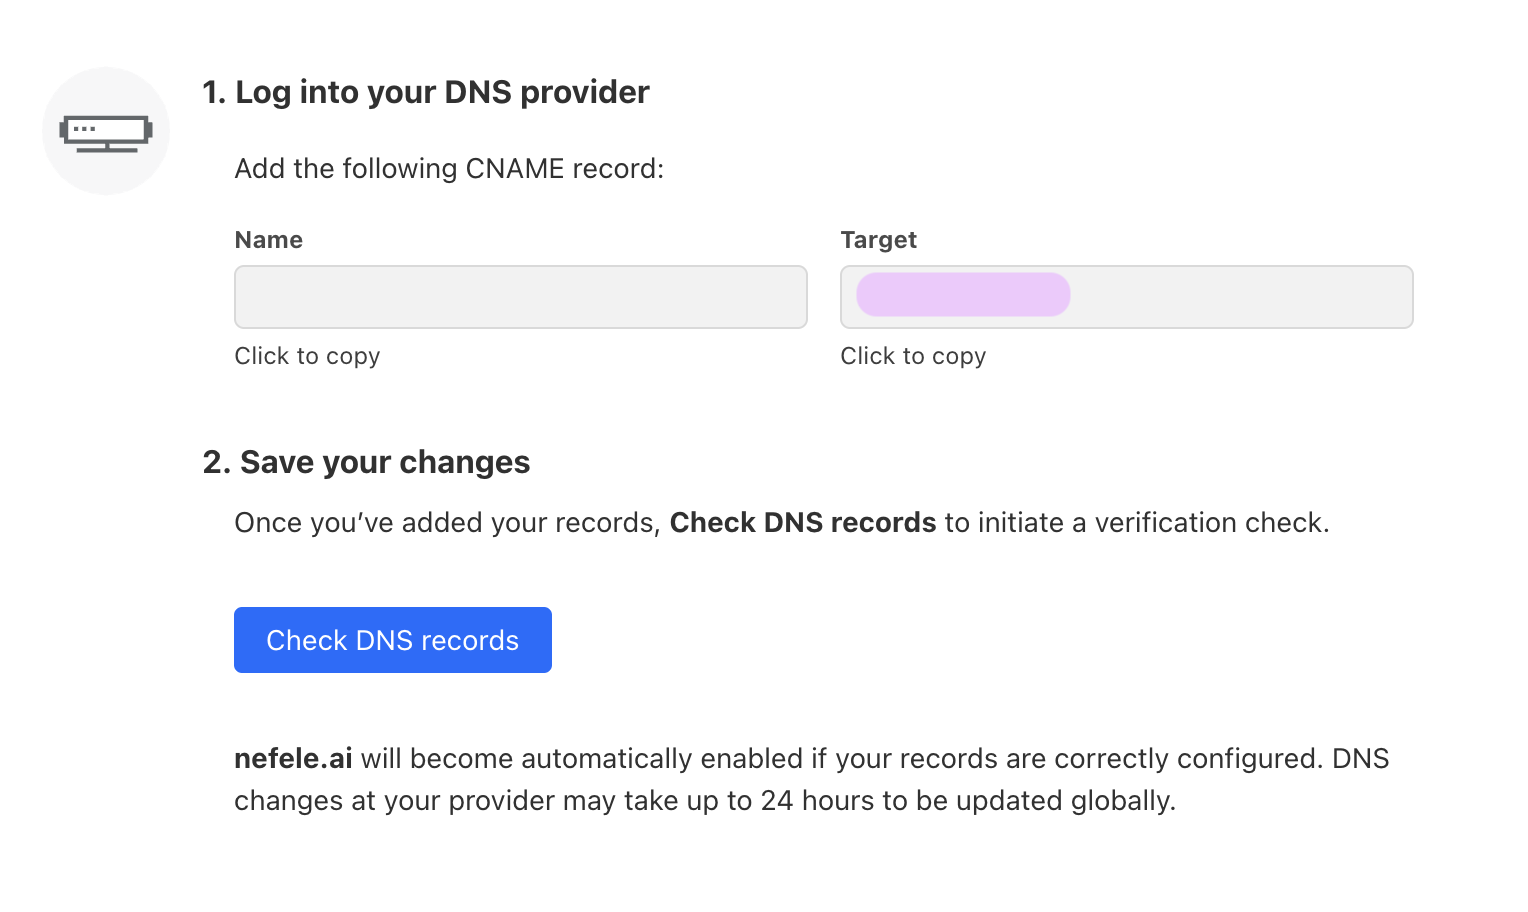
Task: Click the DNS server icon
Action: pos(106,132)
